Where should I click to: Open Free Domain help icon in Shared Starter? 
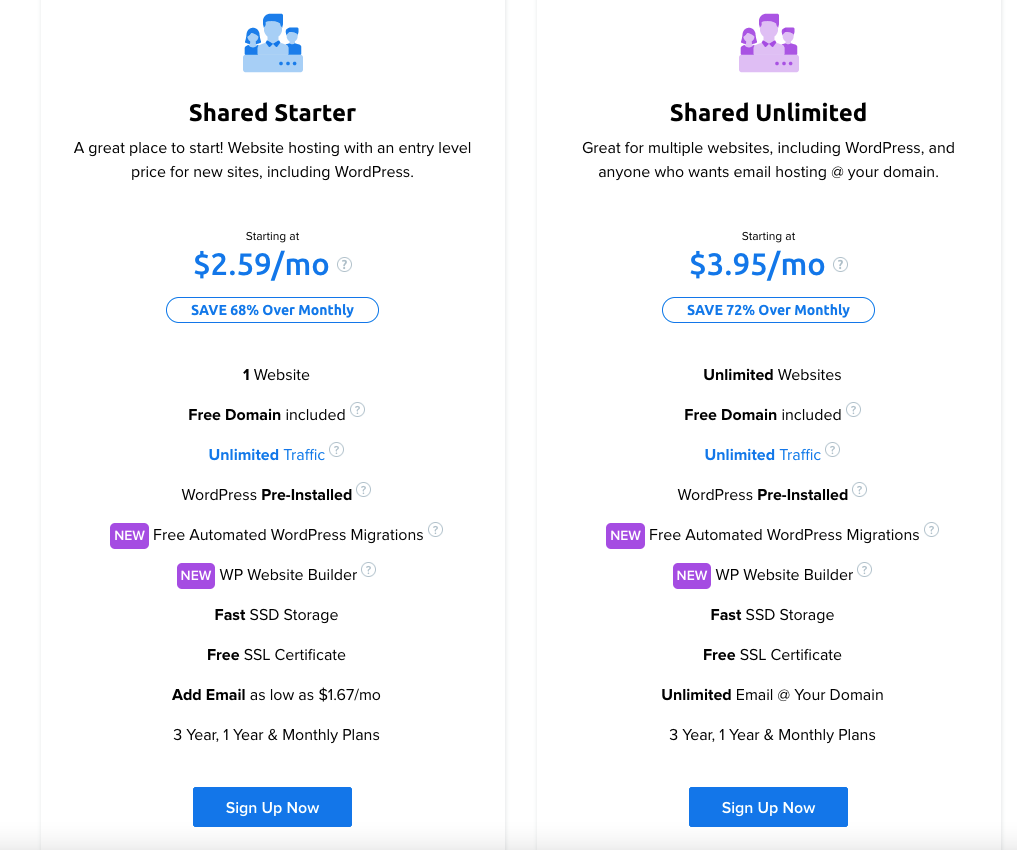[x=357, y=410]
